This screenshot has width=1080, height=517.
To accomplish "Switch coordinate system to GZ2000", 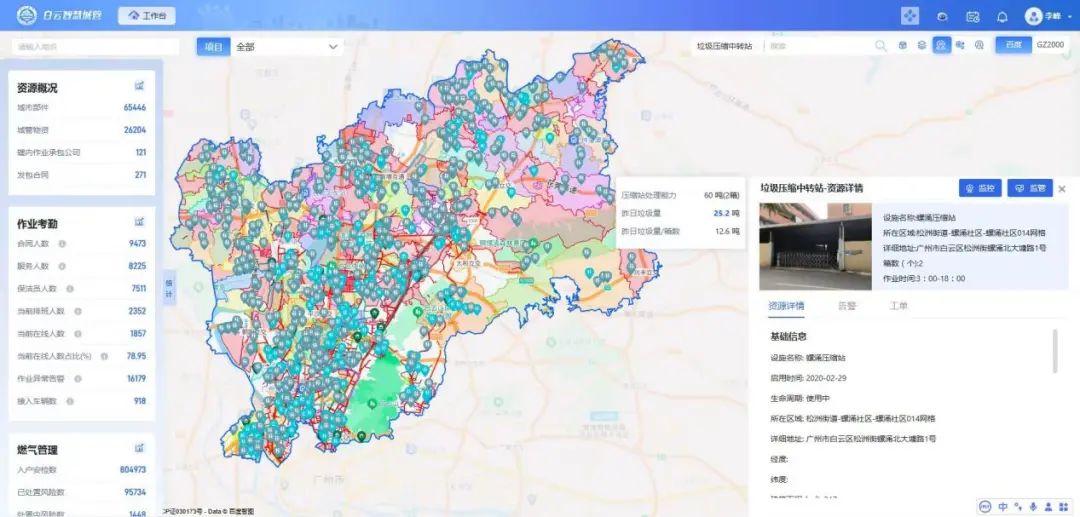I will click(1050, 46).
